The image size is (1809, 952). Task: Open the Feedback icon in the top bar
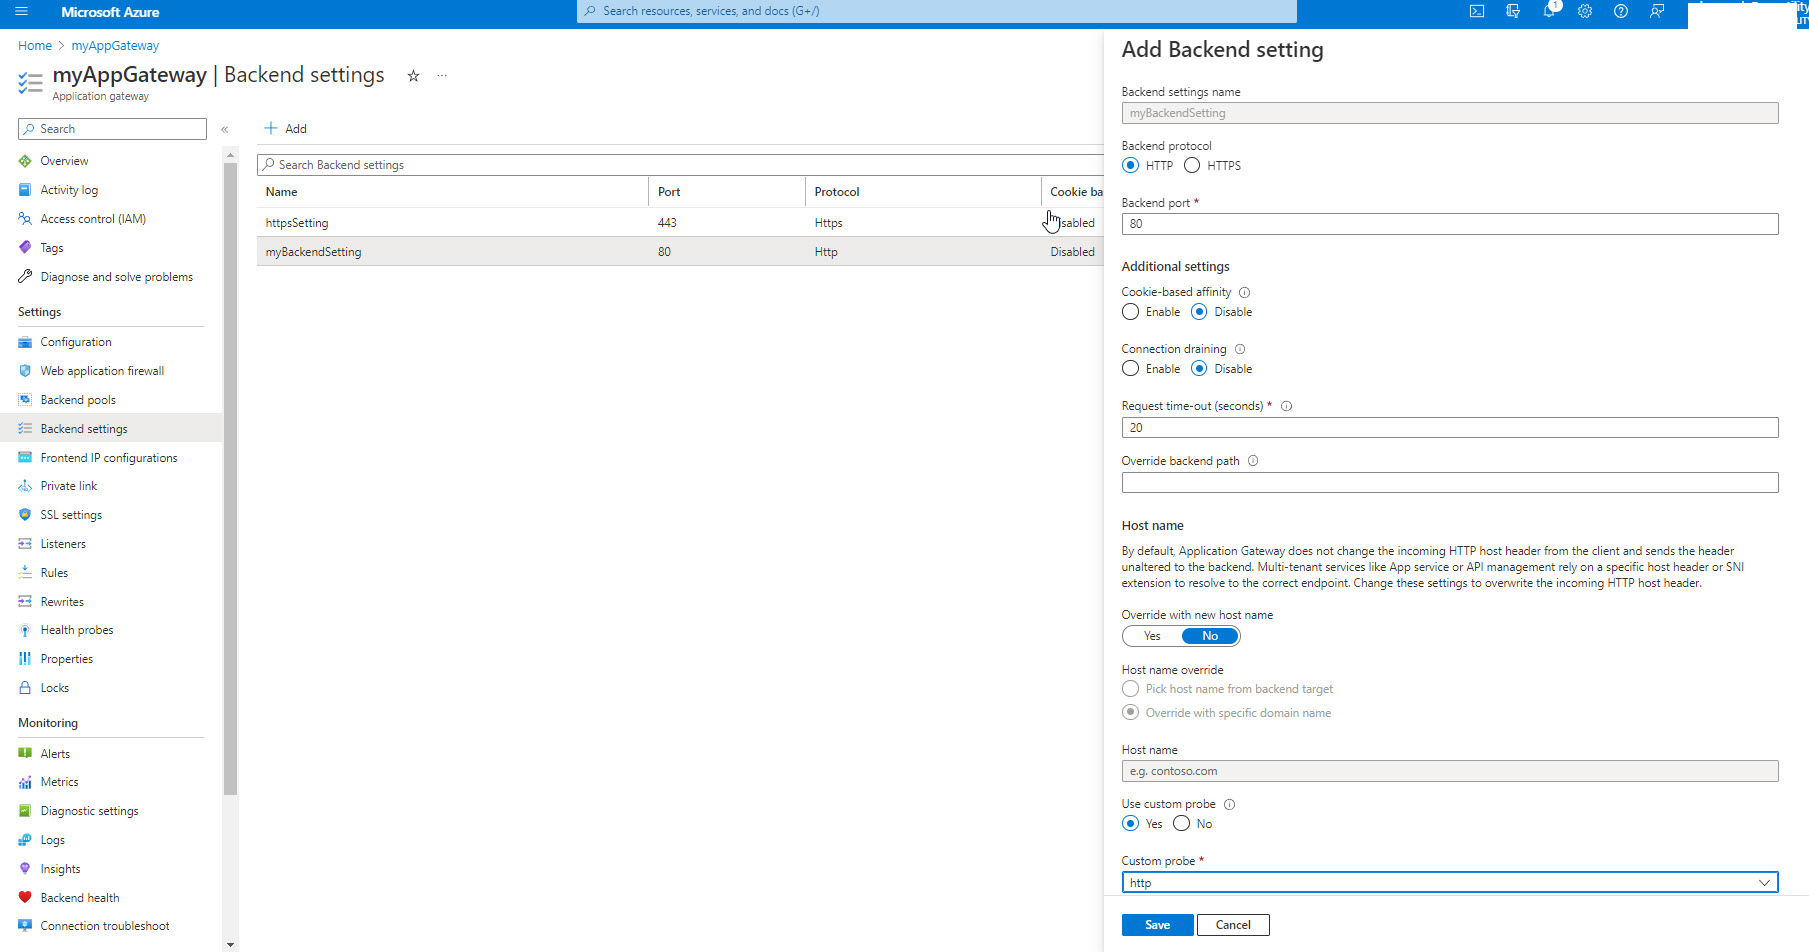tap(1657, 12)
